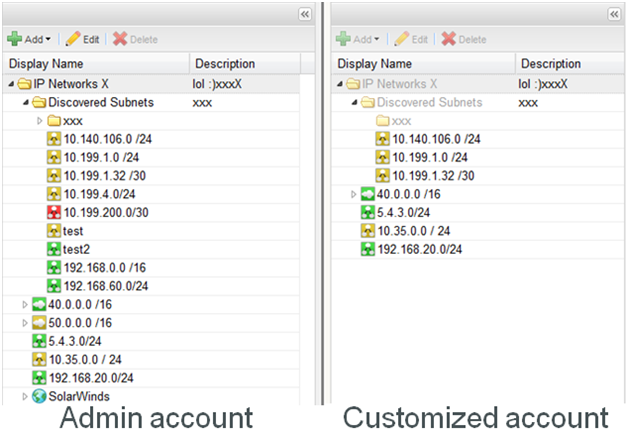This screenshot has height=435, width=628.
Task: Click Add button in Admin account panel
Action: [x=29, y=39]
